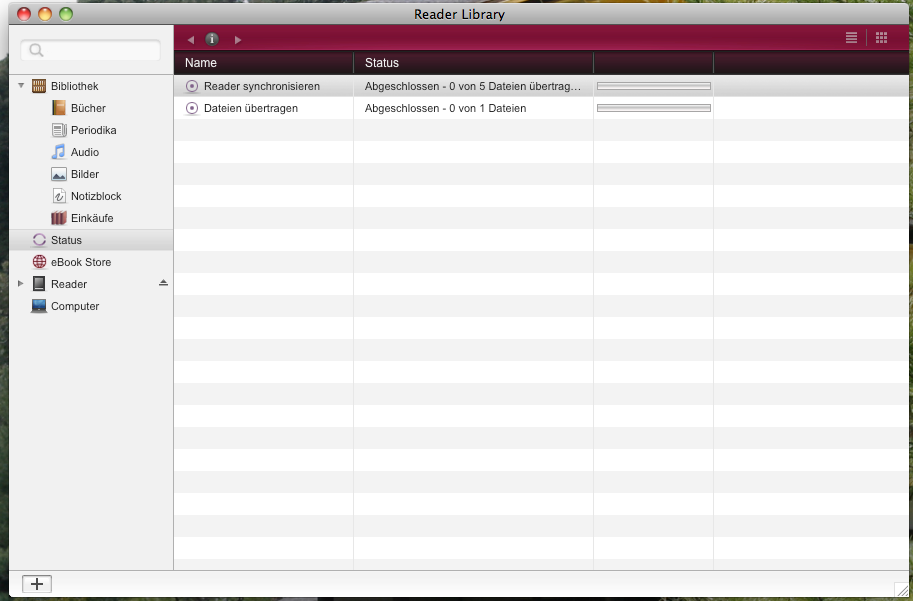
Task: Switch to thumbnail grid view
Action: (881, 38)
